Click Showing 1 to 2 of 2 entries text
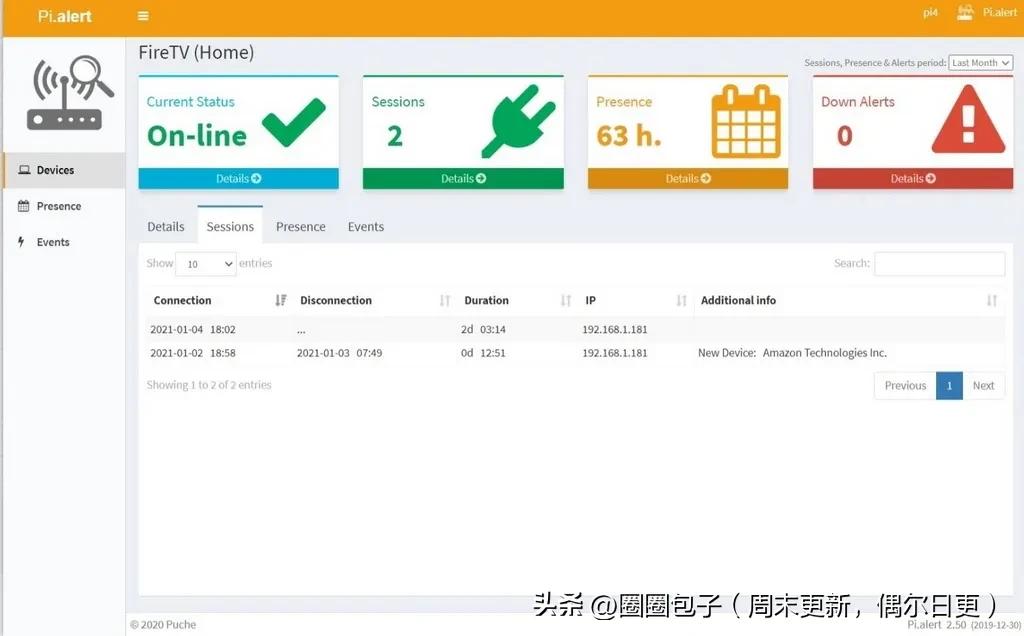This screenshot has height=636, width=1024. click(x=209, y=385)
